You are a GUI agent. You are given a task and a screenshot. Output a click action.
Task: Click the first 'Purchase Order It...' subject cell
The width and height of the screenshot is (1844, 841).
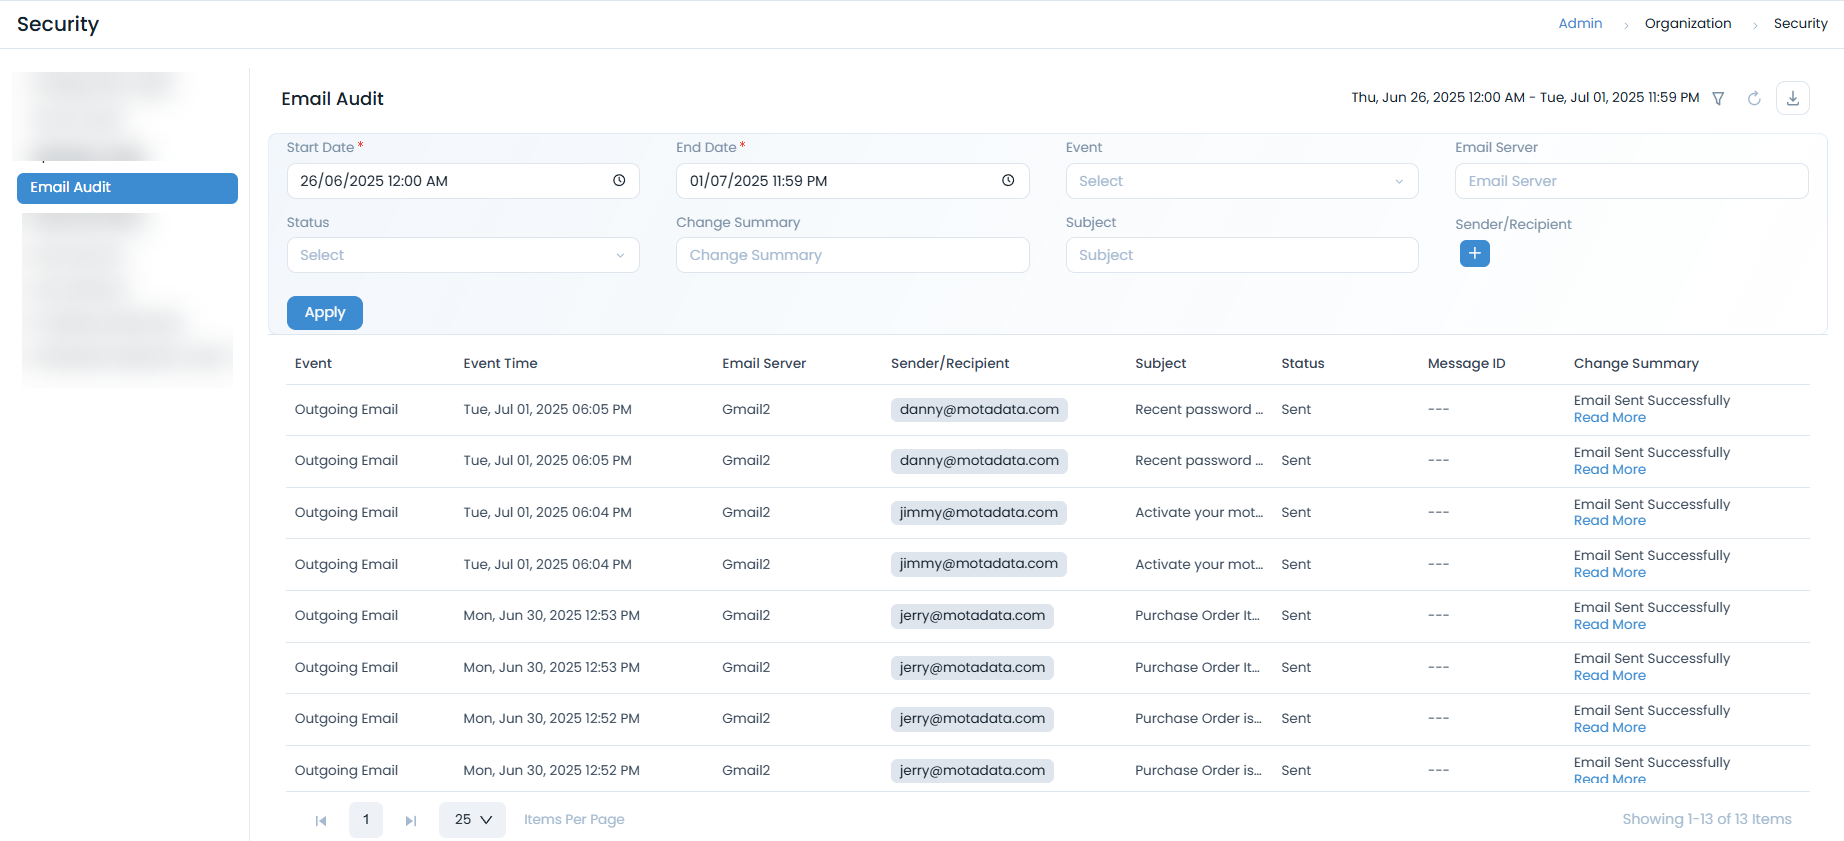(x=1197, y=616)
